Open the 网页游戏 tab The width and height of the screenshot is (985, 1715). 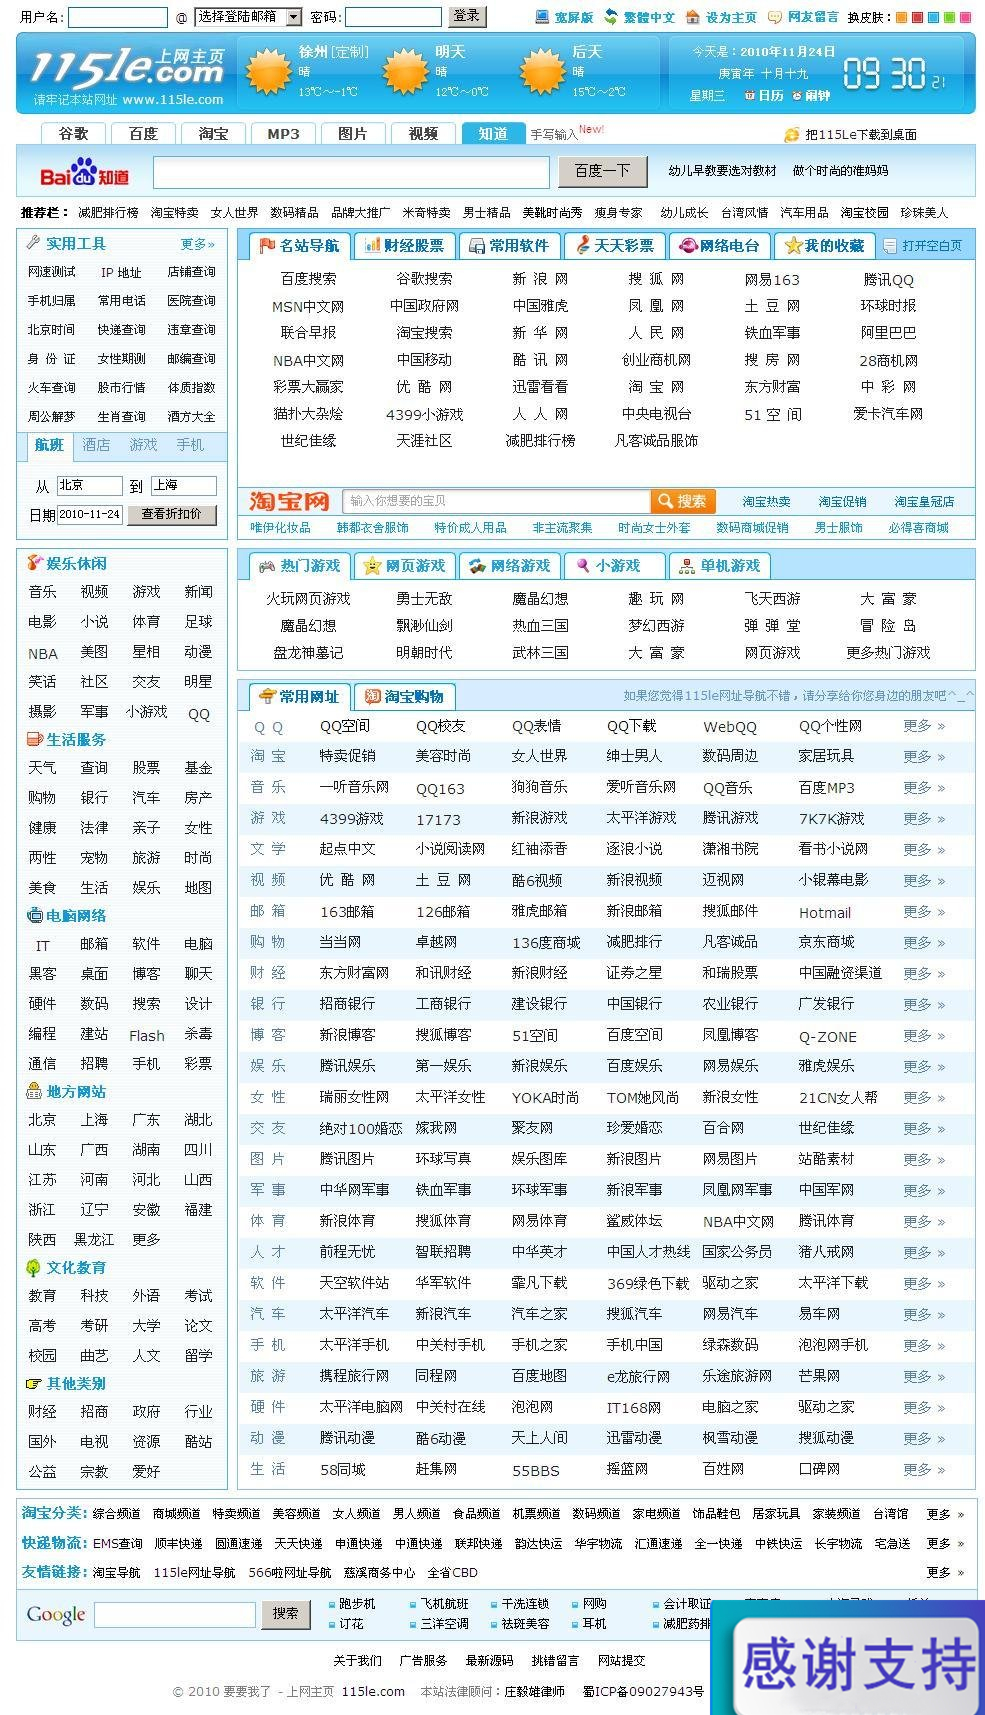(x=405, y=566)
